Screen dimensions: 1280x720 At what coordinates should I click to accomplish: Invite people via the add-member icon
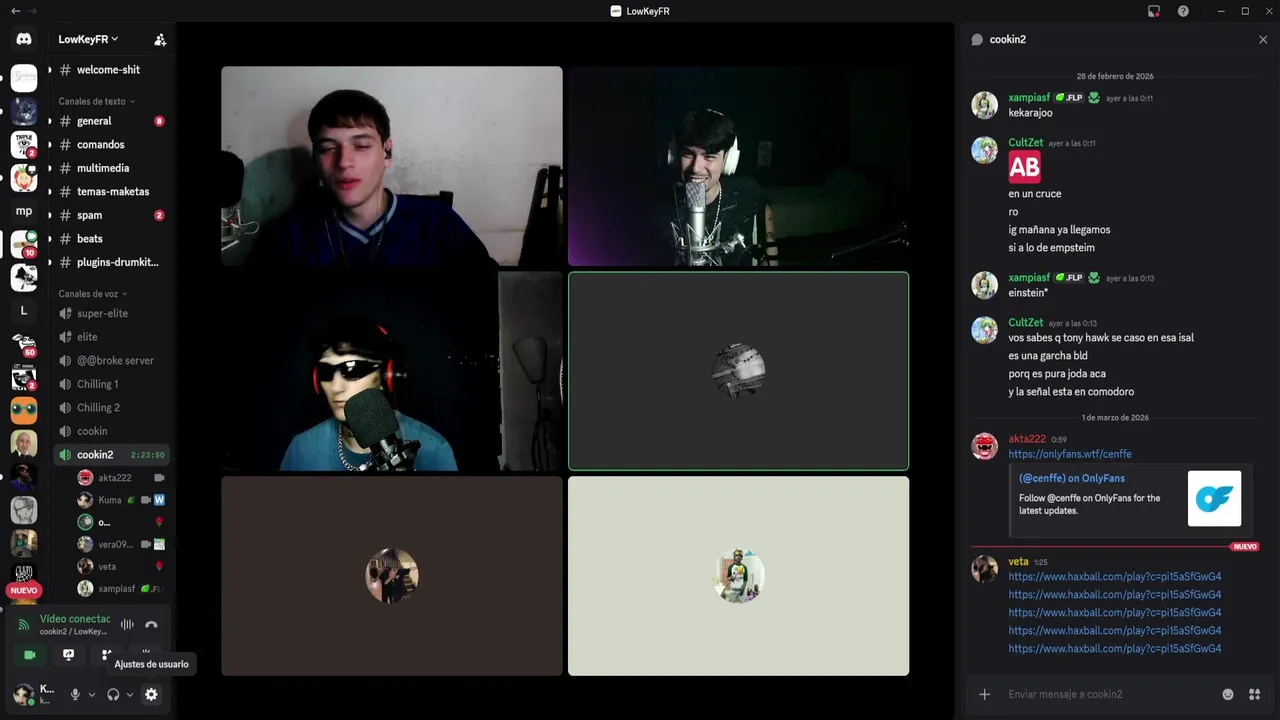tap(160, 40)
